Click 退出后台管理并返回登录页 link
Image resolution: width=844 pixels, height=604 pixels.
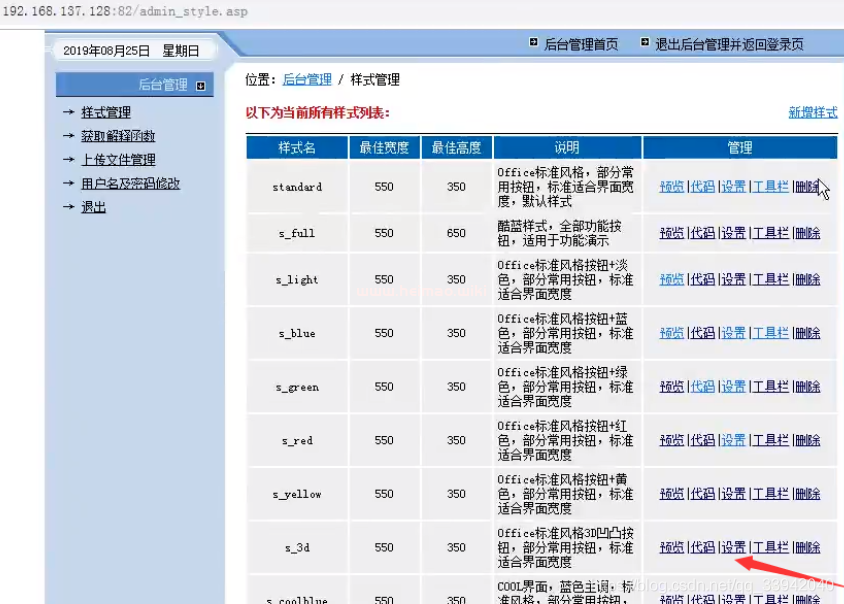point(728,45)
